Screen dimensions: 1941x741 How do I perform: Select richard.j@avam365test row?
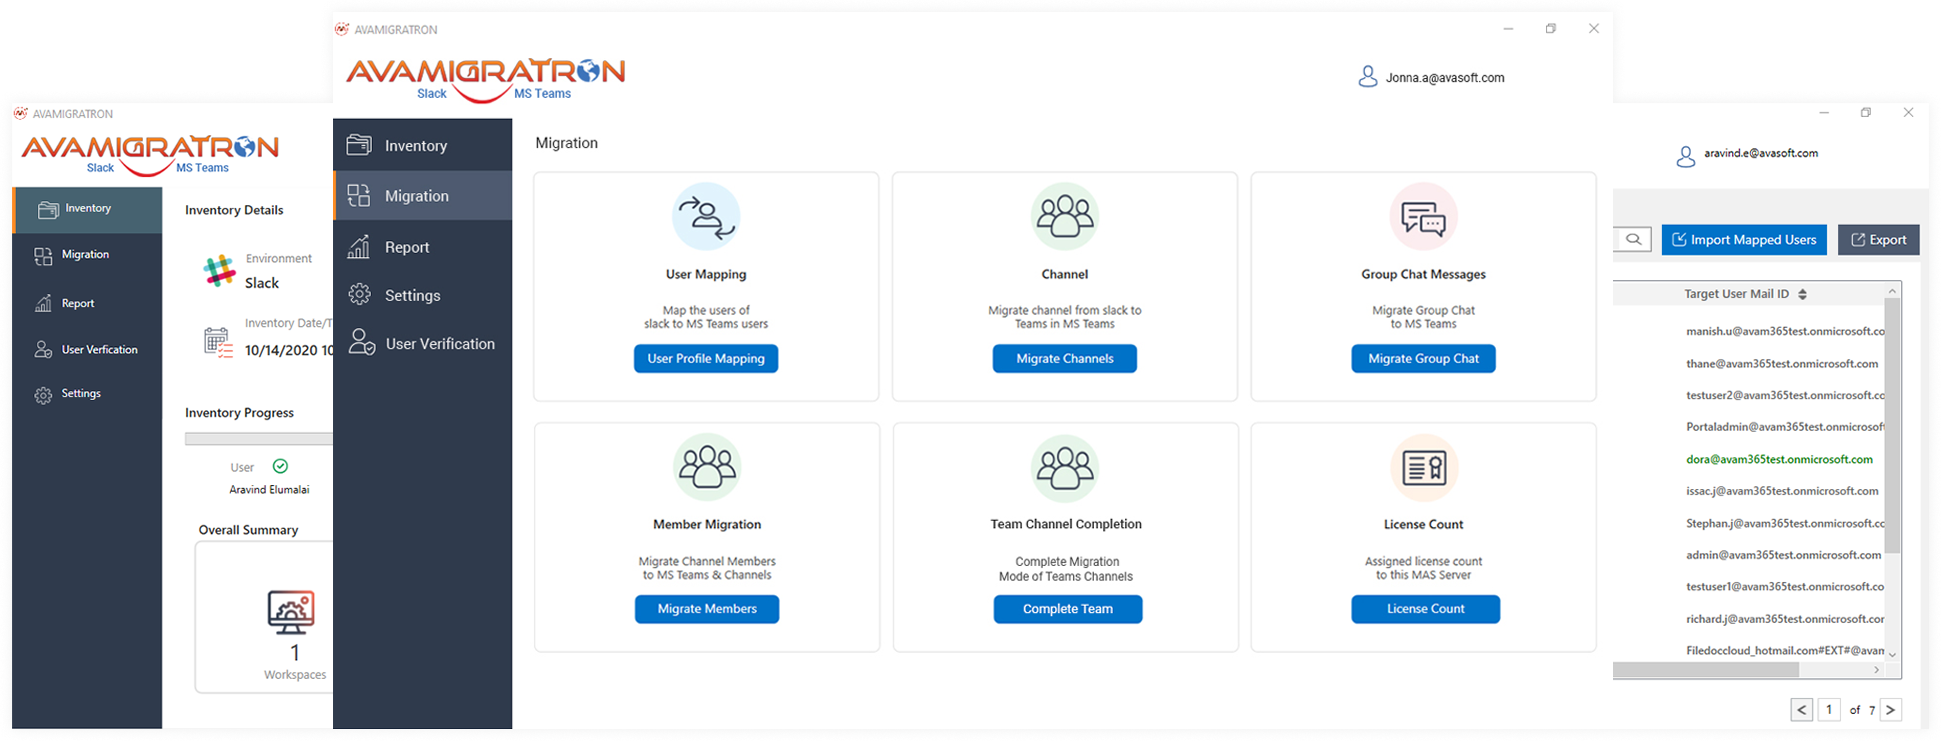coord(1785,619)
